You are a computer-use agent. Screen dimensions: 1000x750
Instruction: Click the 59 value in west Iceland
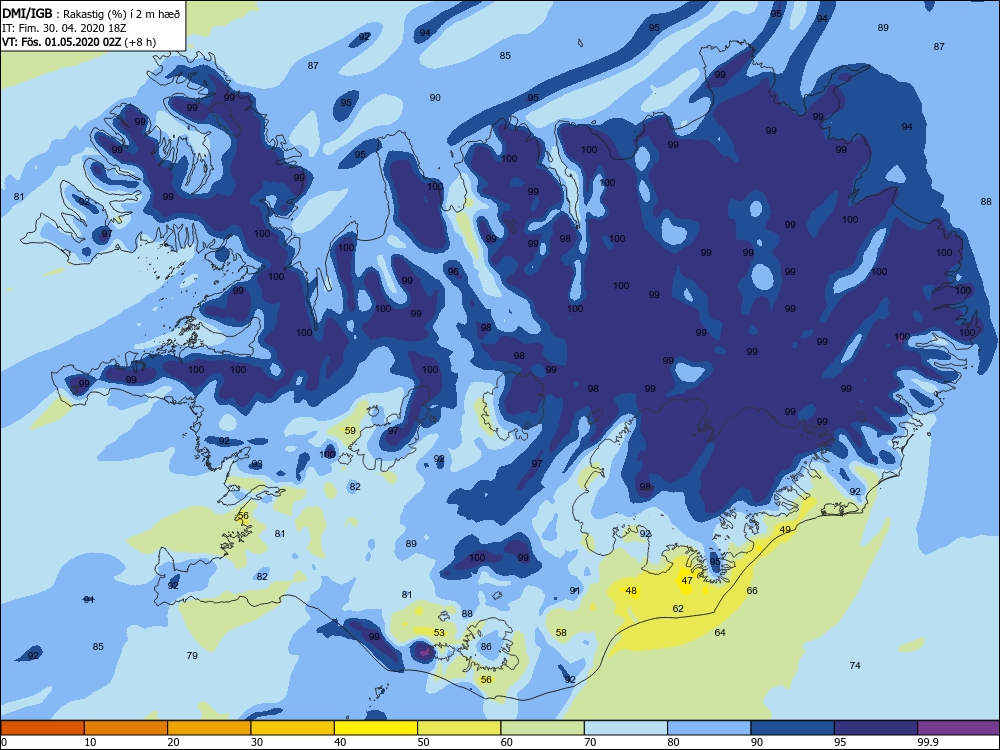[350, 430]
